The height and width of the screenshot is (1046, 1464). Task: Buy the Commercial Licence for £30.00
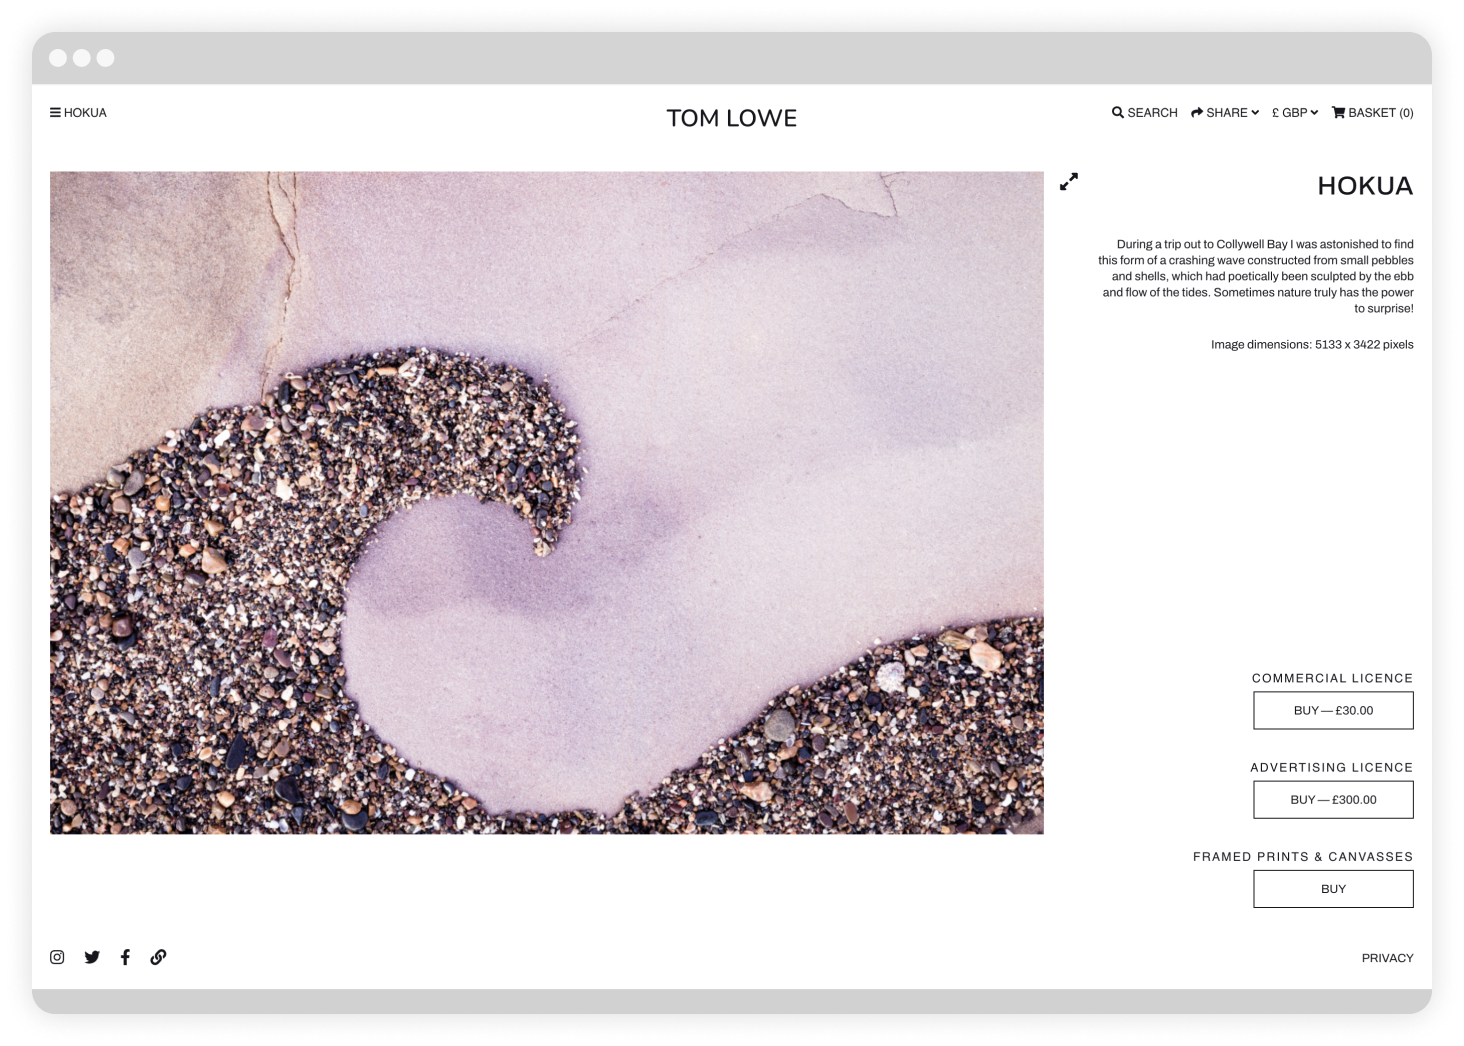(1332, 710)
